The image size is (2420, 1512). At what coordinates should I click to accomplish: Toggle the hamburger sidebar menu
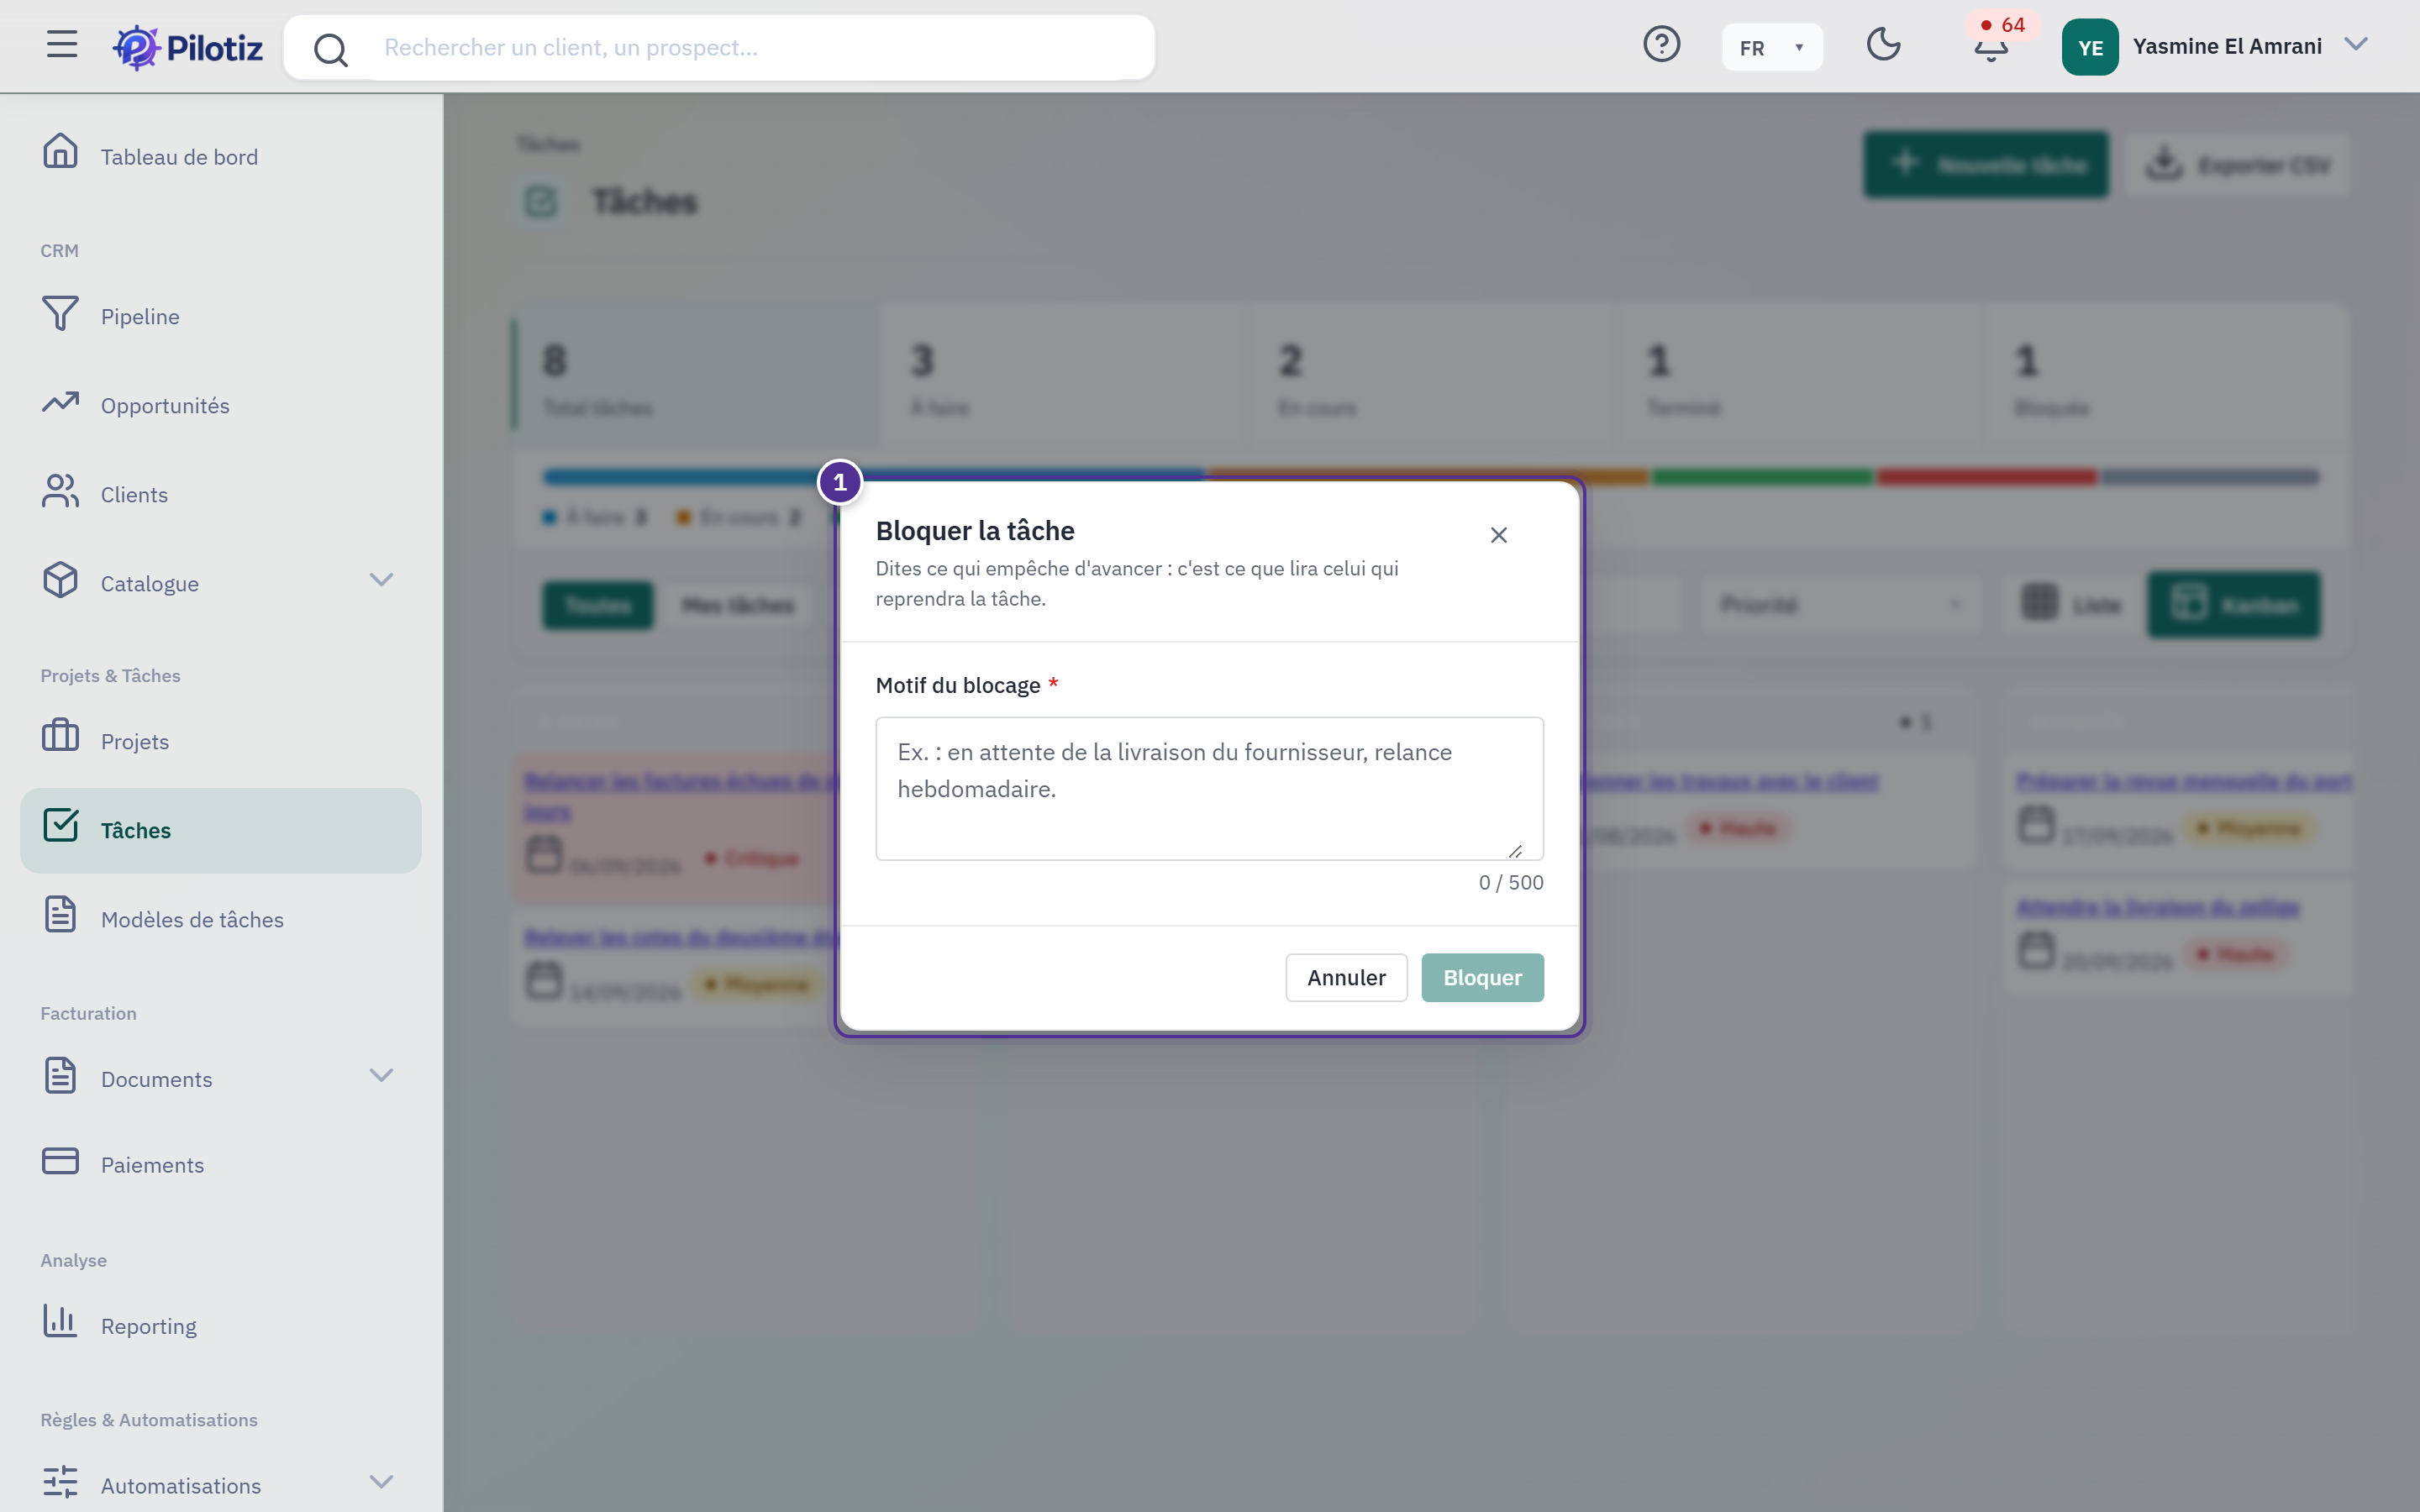(62, 45)
